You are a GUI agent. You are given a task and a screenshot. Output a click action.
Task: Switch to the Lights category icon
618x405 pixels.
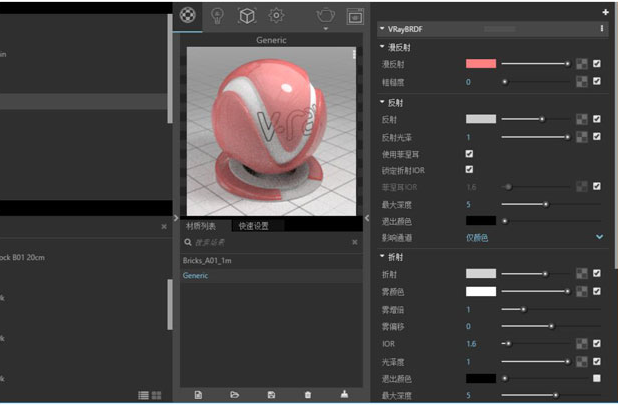point(217,16)
